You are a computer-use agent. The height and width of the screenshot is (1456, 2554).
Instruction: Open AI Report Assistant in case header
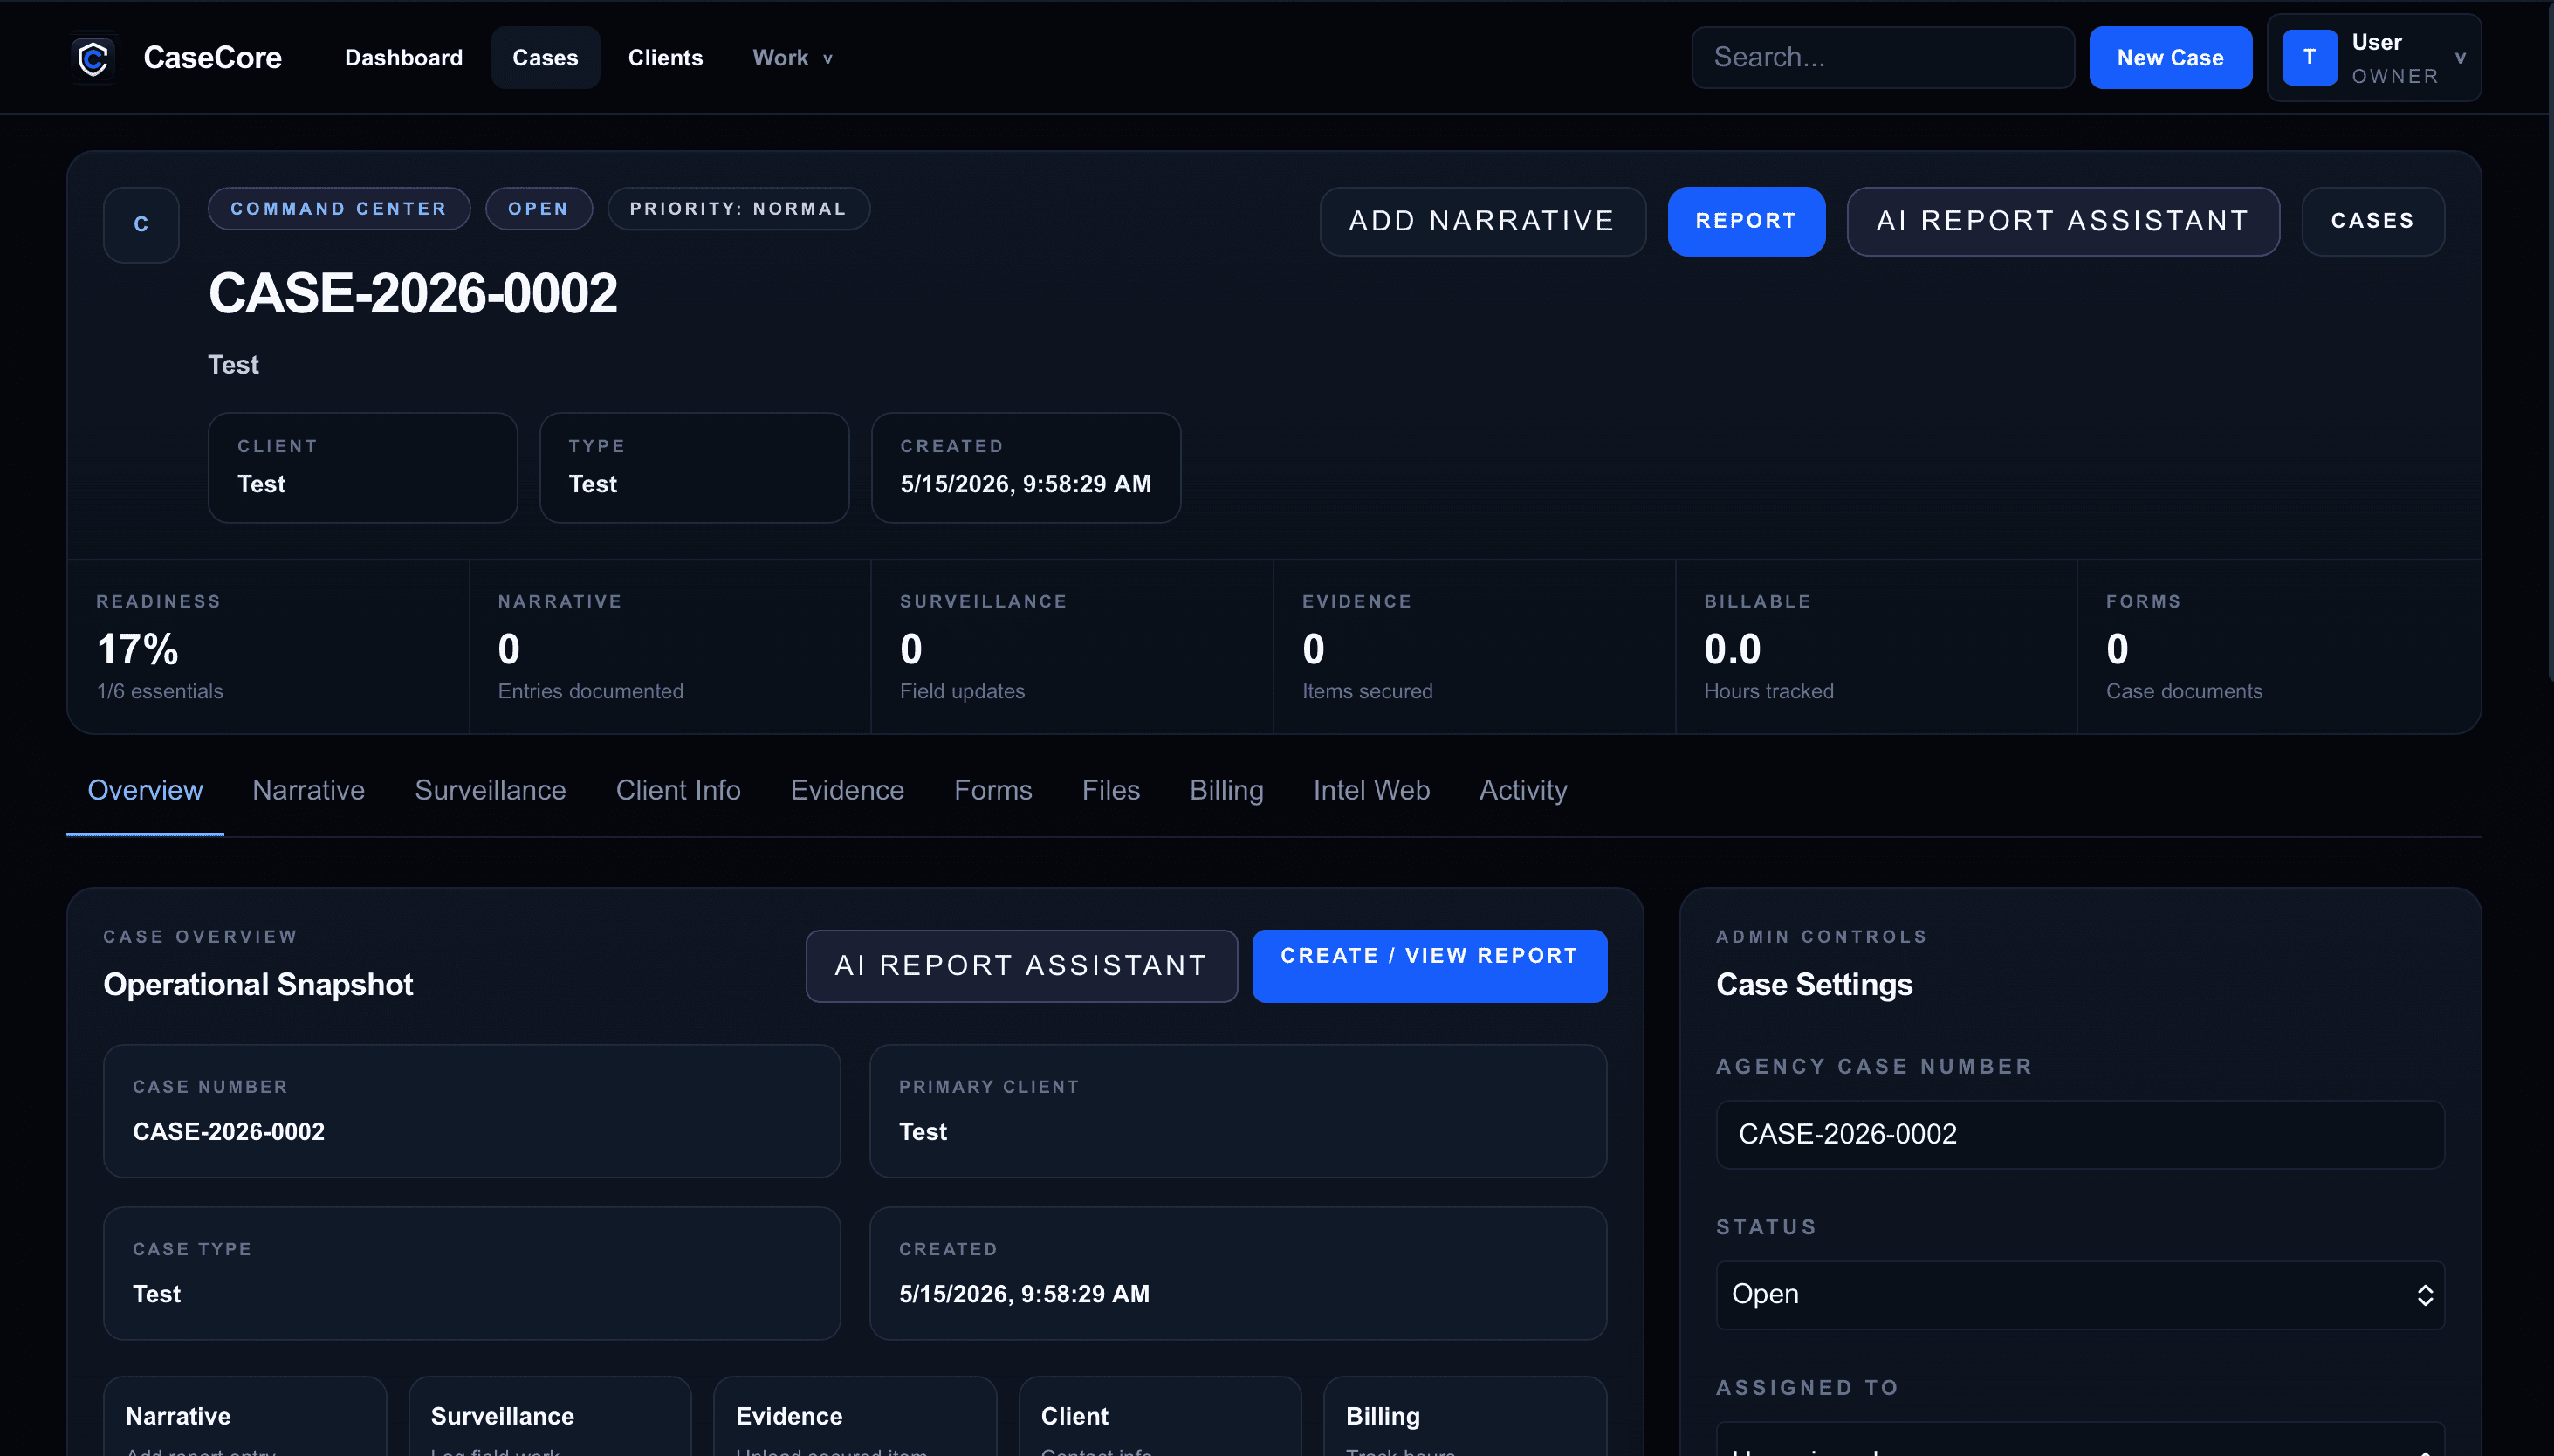2062,221
